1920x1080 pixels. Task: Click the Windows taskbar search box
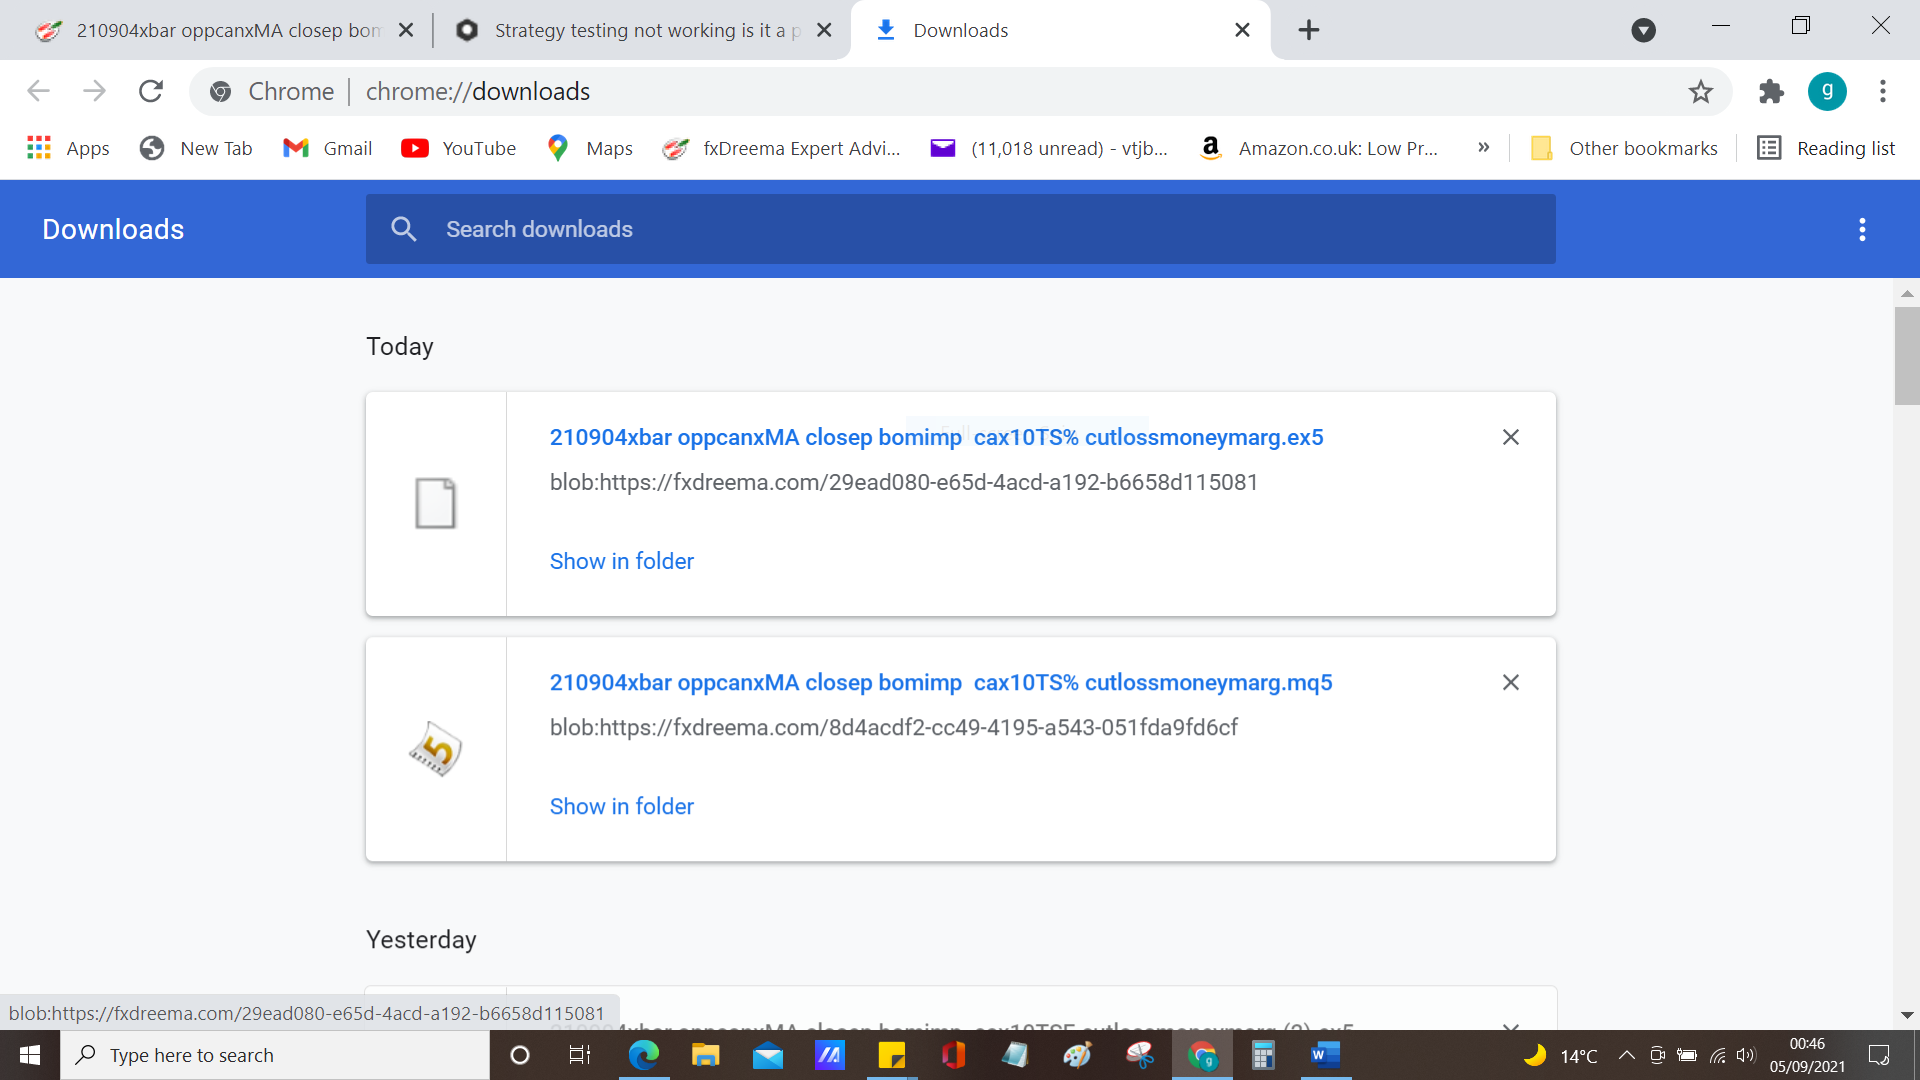(x=275, y=1055)
